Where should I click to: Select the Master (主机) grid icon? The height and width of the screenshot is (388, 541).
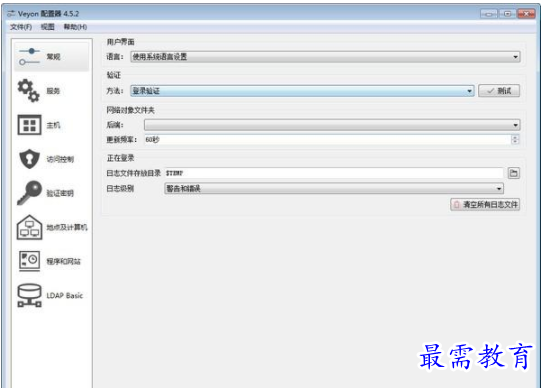pyautogui.click(x=29, y=125)
